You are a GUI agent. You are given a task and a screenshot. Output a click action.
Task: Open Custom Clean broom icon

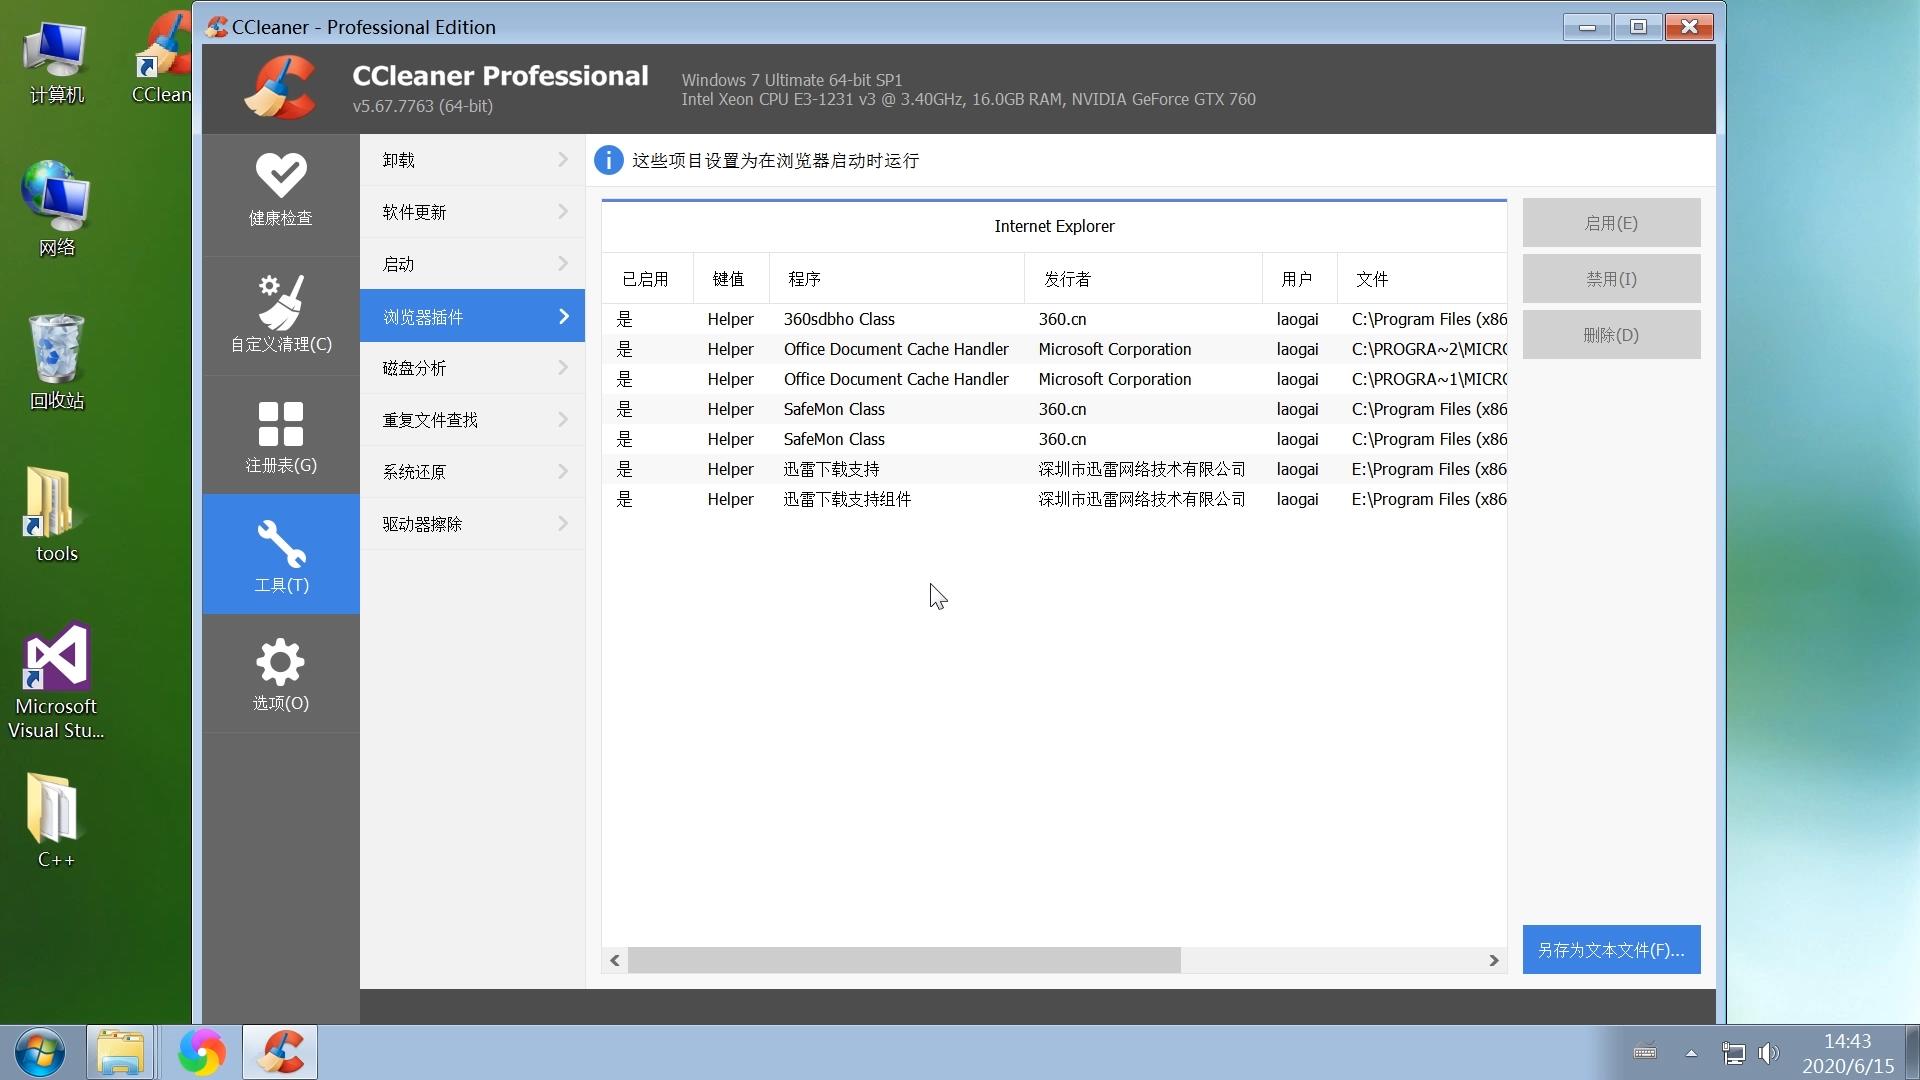point(281,302)
